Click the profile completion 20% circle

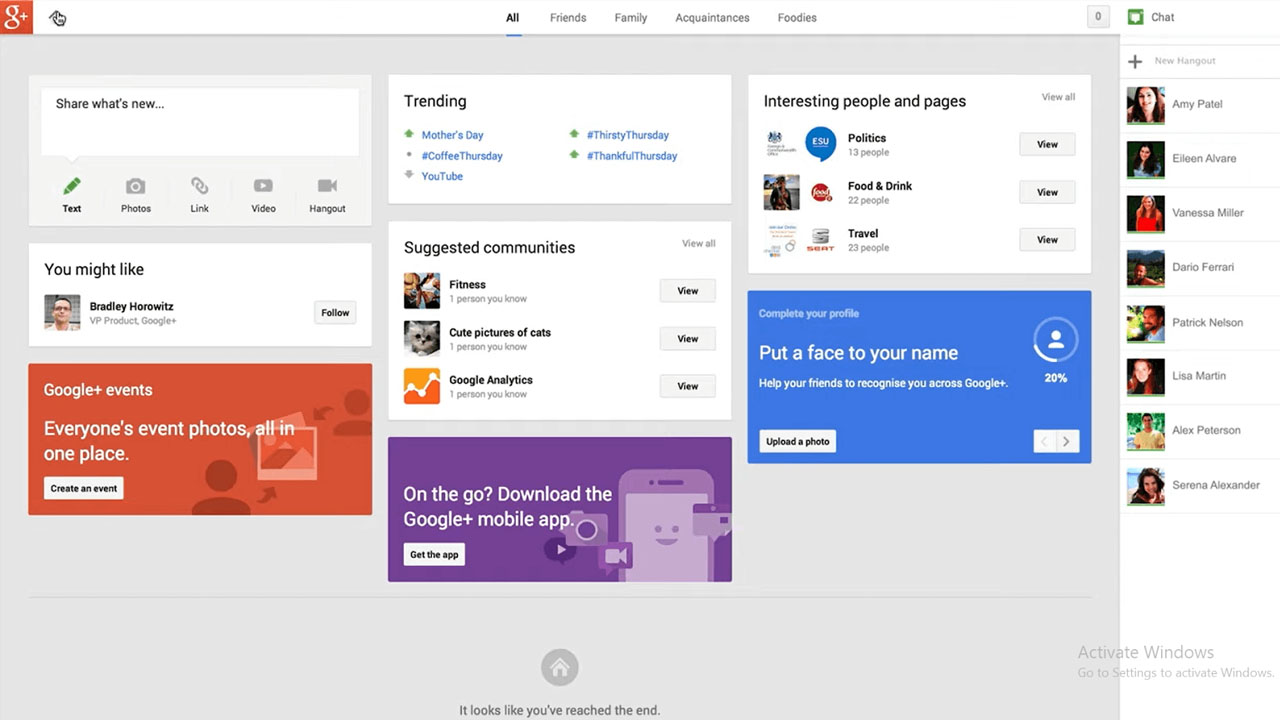1055,340
